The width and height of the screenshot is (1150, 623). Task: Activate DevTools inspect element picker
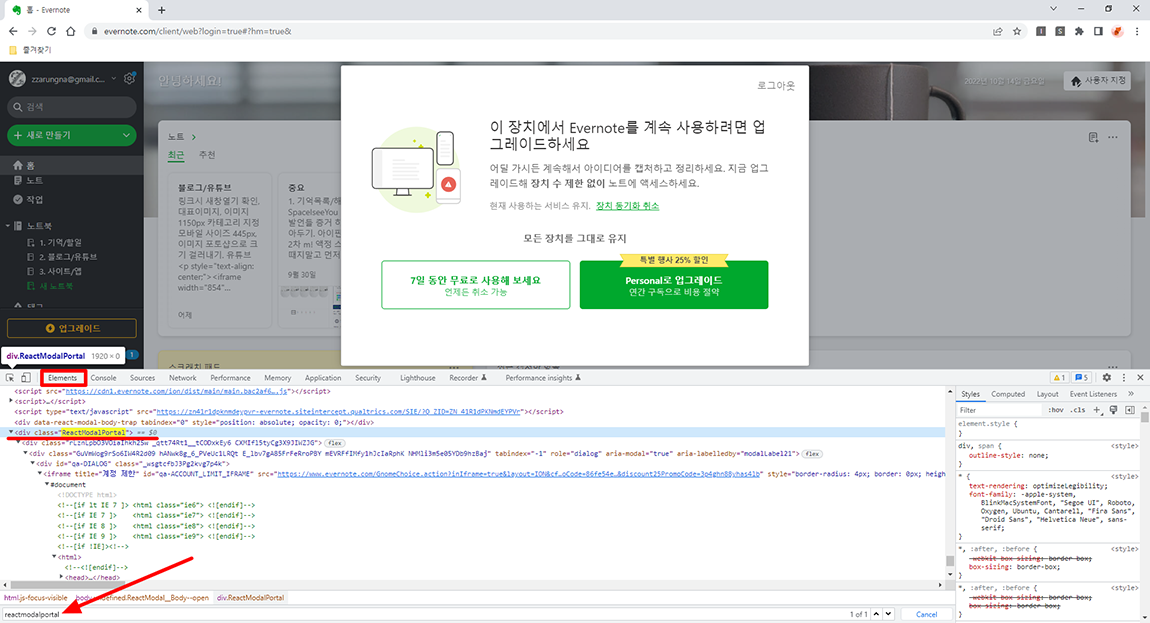(10, 378)
